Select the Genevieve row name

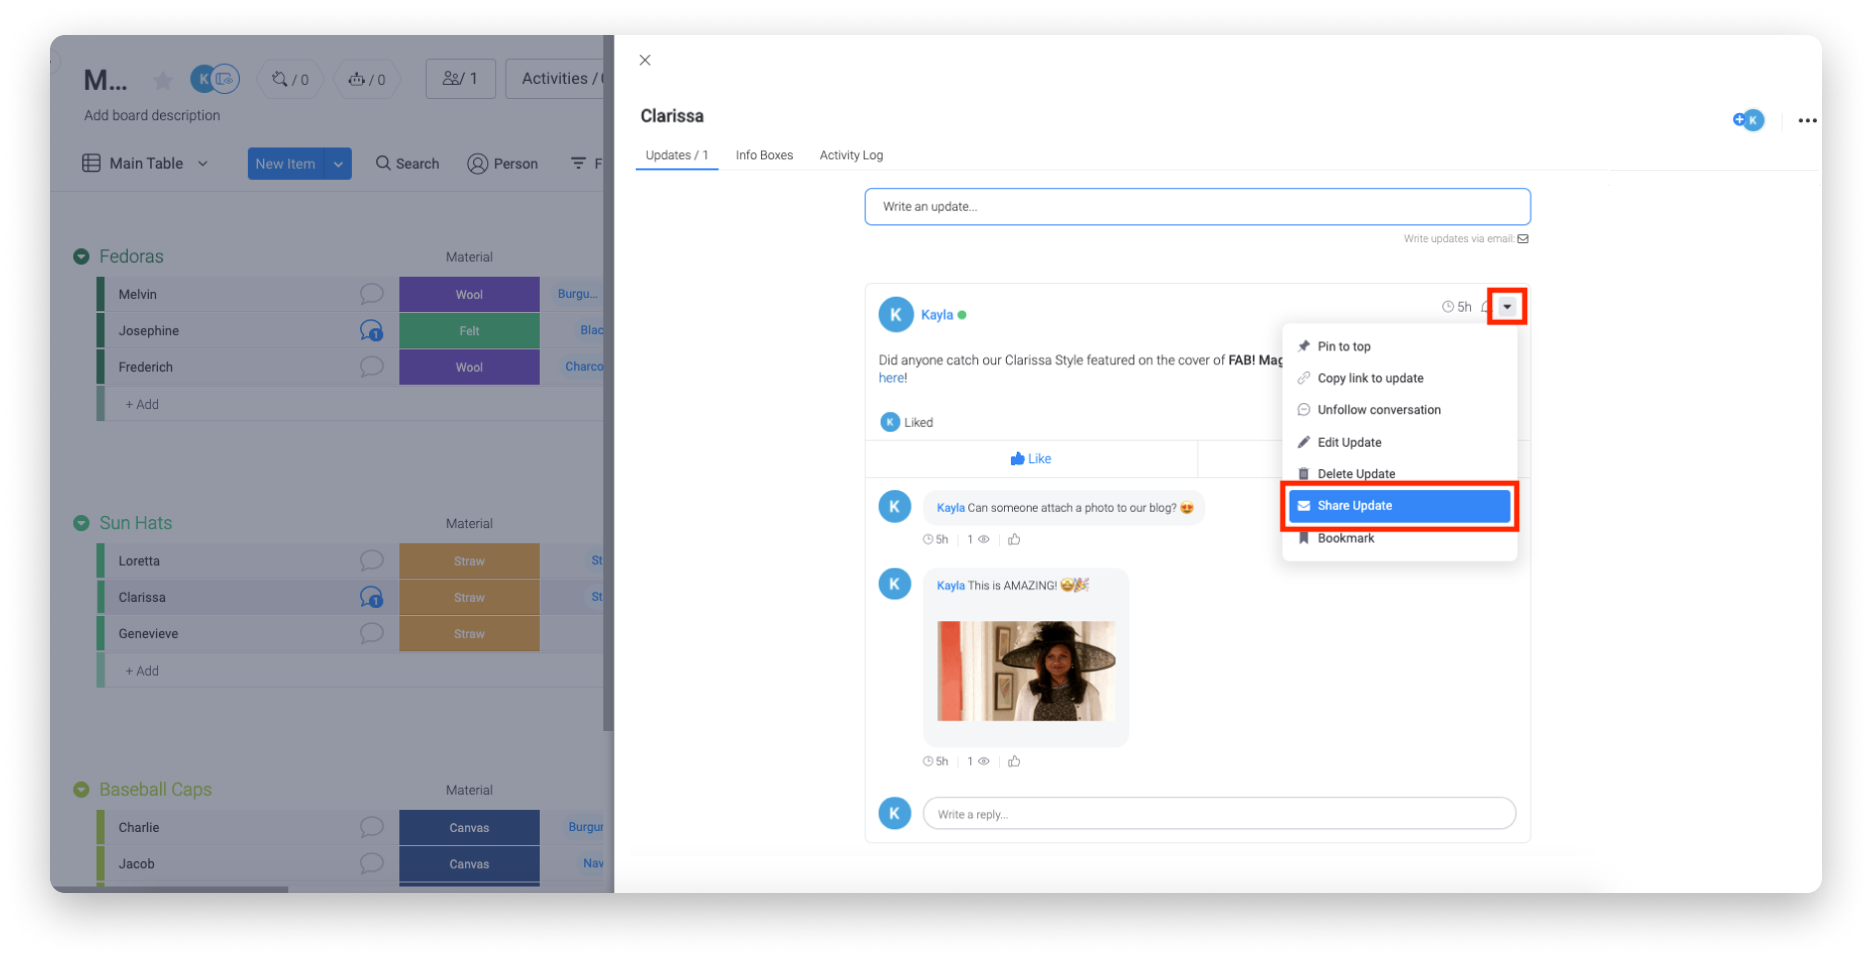(x=148, y=634)
